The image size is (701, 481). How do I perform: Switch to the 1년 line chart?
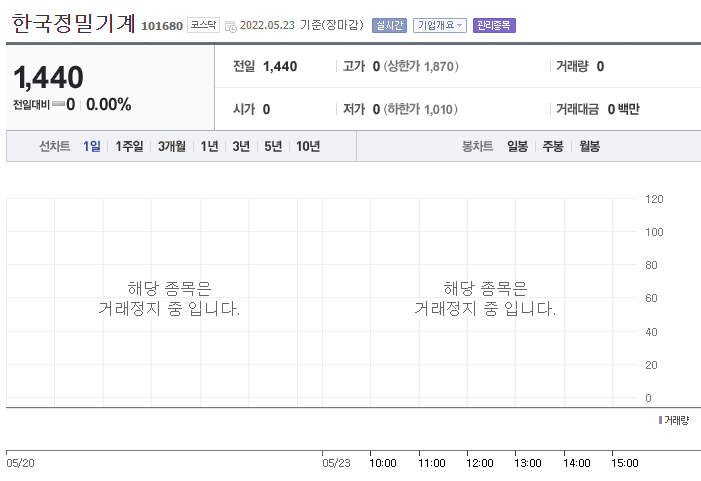(x=209, y=146)
